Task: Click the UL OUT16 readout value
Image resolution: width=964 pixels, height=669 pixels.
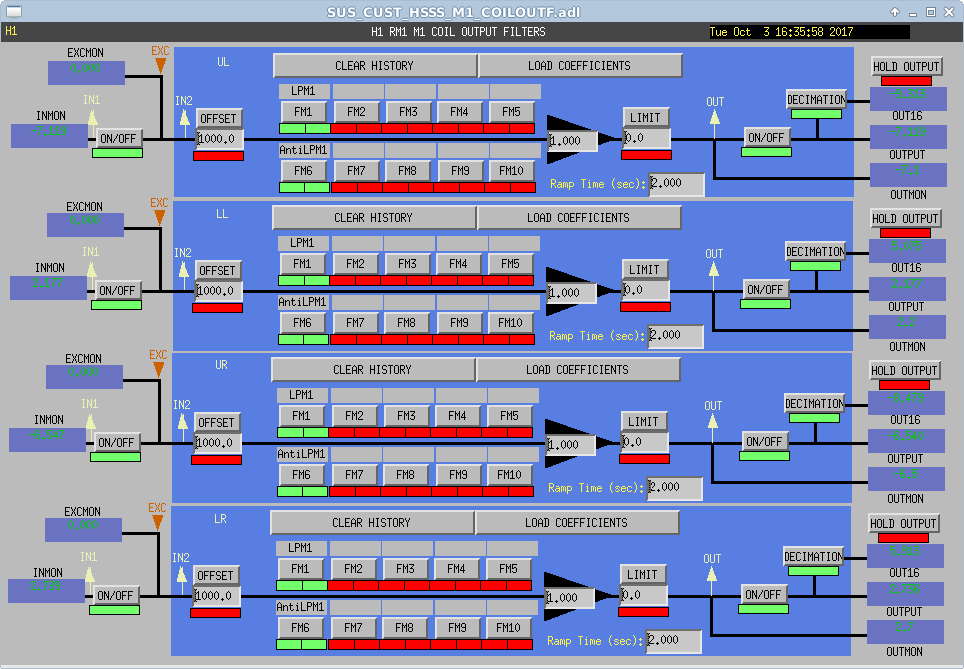Action: click(x=907, y=98)
